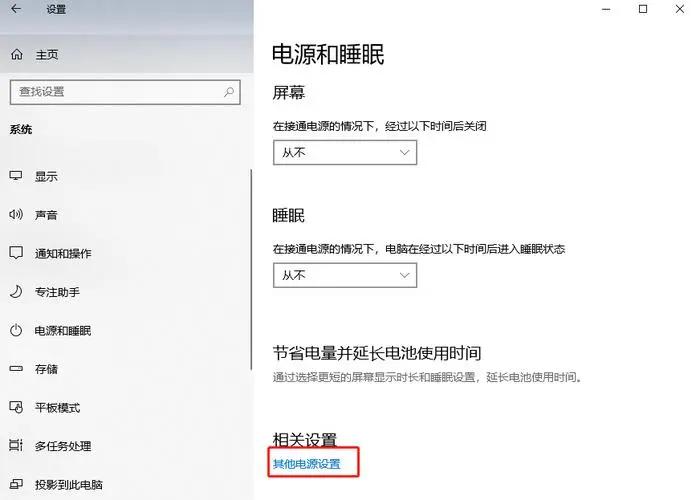Select 专注助手 in the sidebar

tap(57, 292)
